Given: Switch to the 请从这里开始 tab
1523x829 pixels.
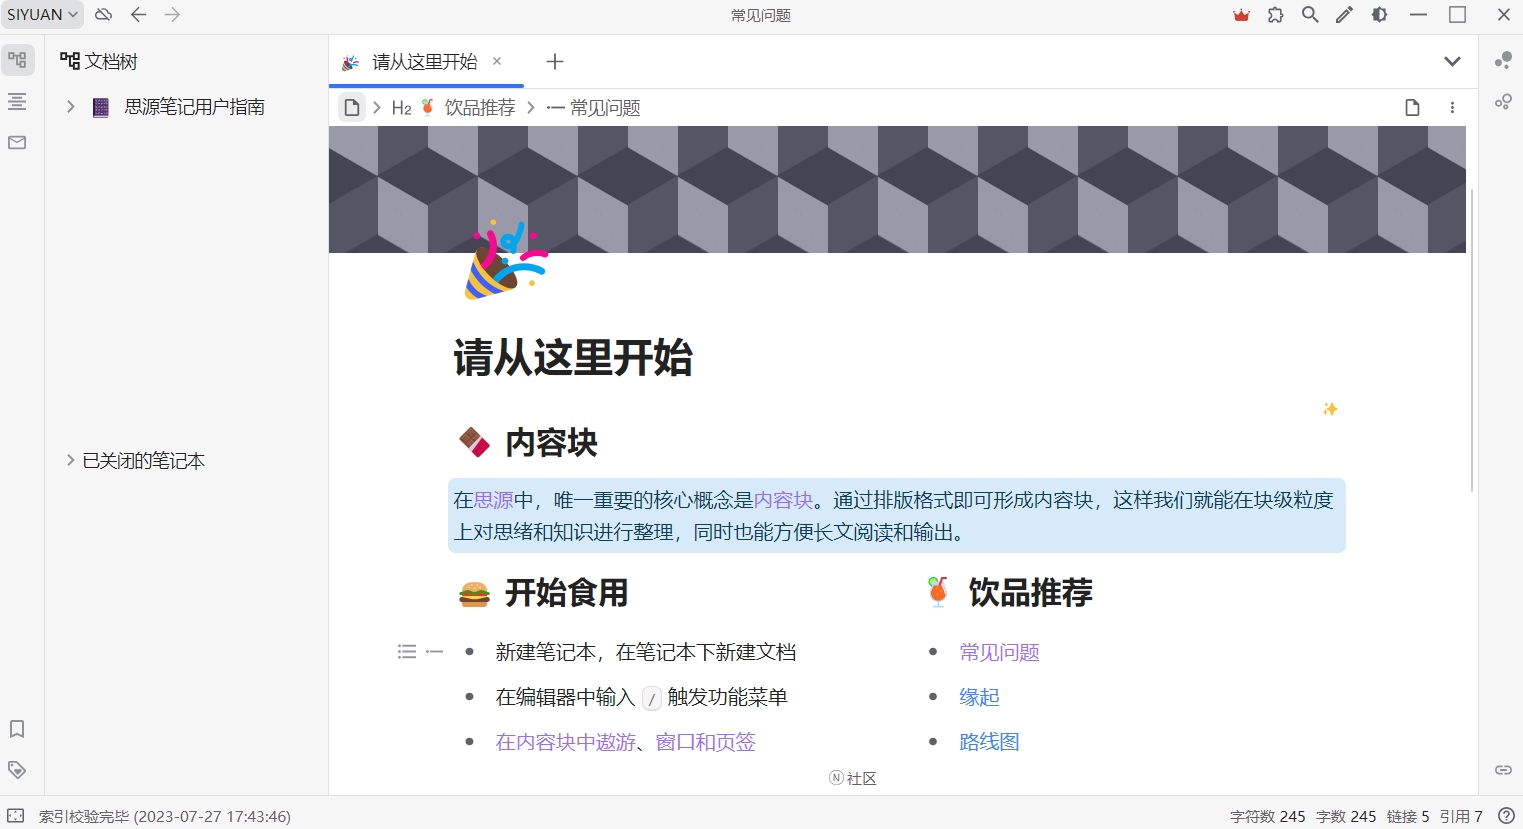Looking at the screenshot, I should click(x=420, y=62).
